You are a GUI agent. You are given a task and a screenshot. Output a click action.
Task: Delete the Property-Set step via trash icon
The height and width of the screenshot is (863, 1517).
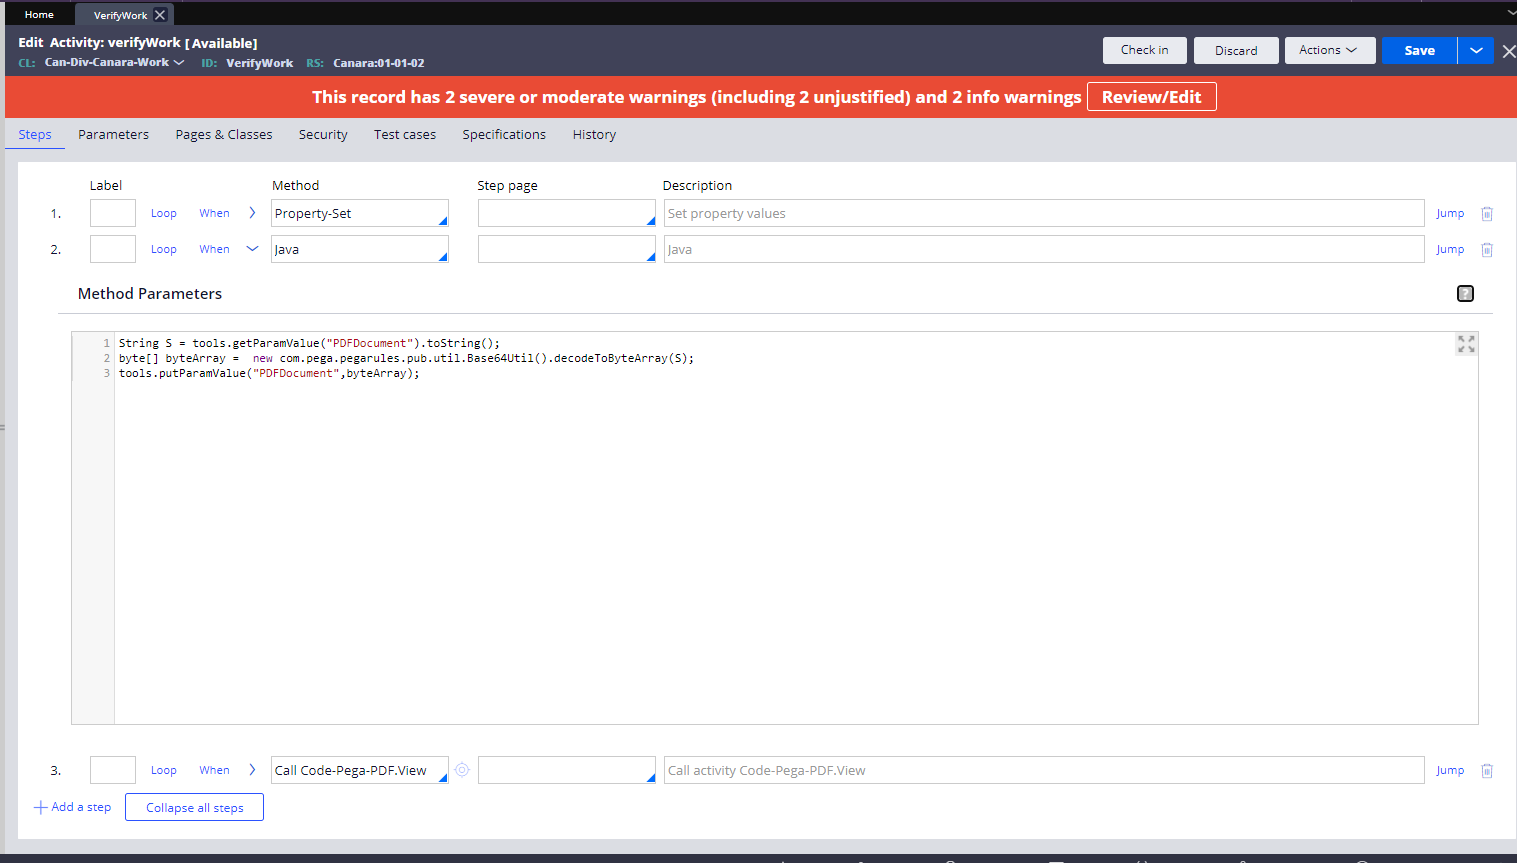(x=1487, y=212)
